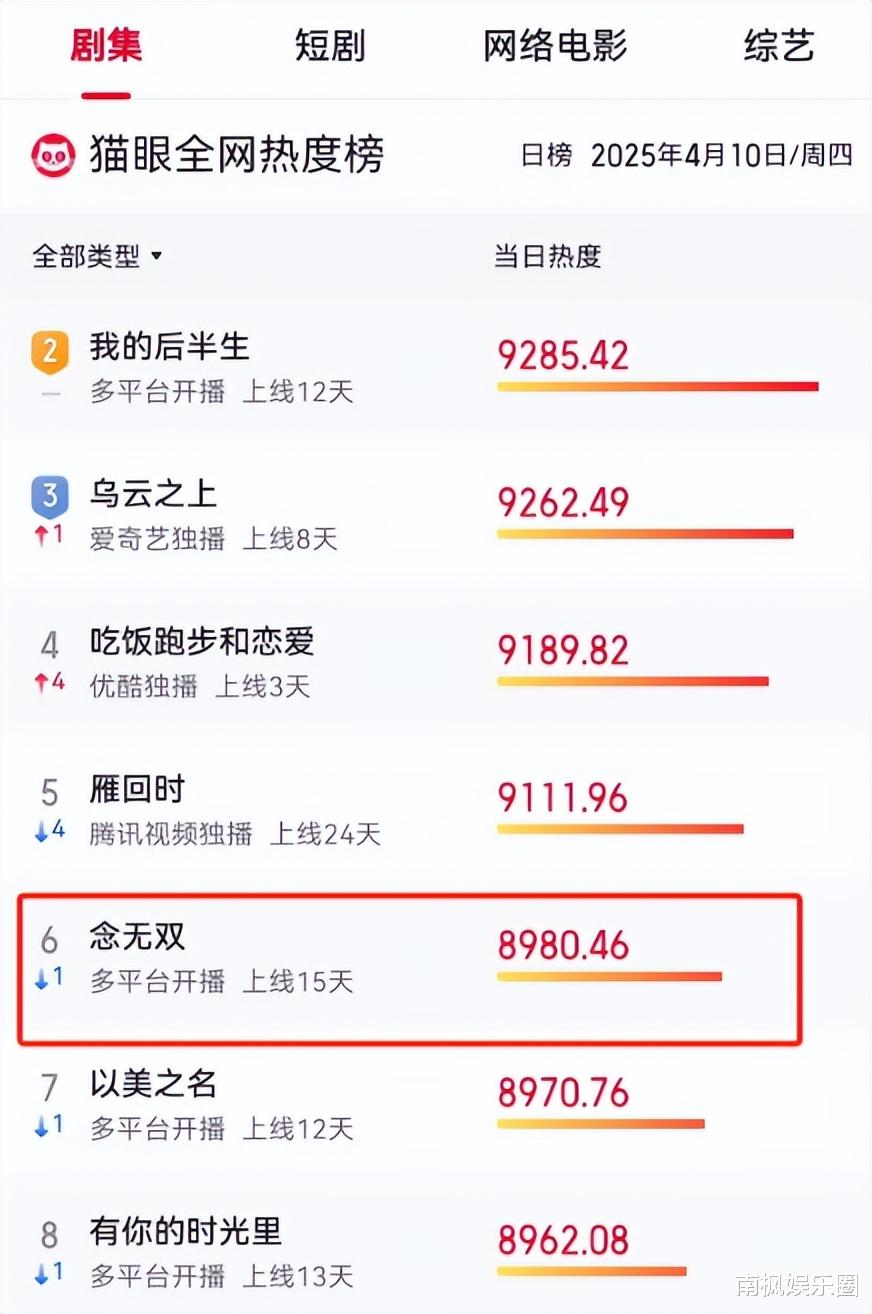
Task: Click the Maoyan cat logo icon
Action: tap(53, 156)
